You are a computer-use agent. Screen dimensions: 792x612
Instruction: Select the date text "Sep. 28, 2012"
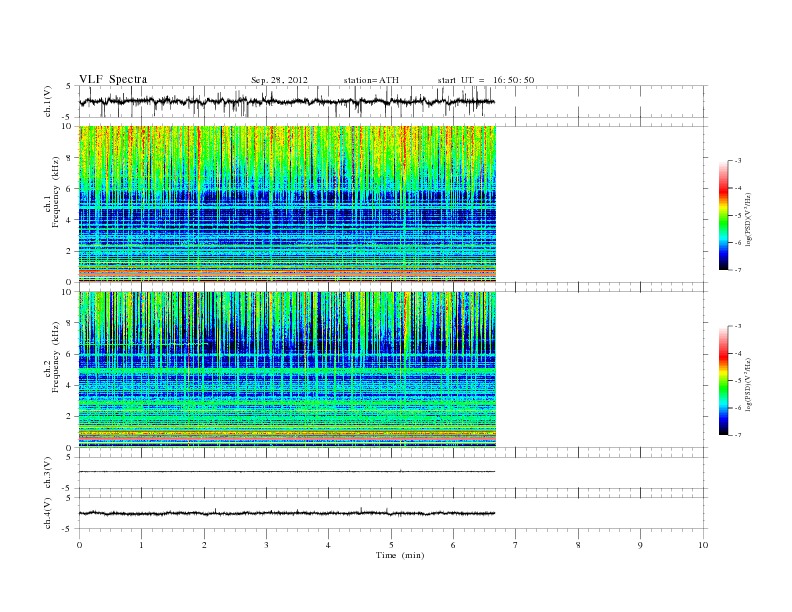coord(279,80)
